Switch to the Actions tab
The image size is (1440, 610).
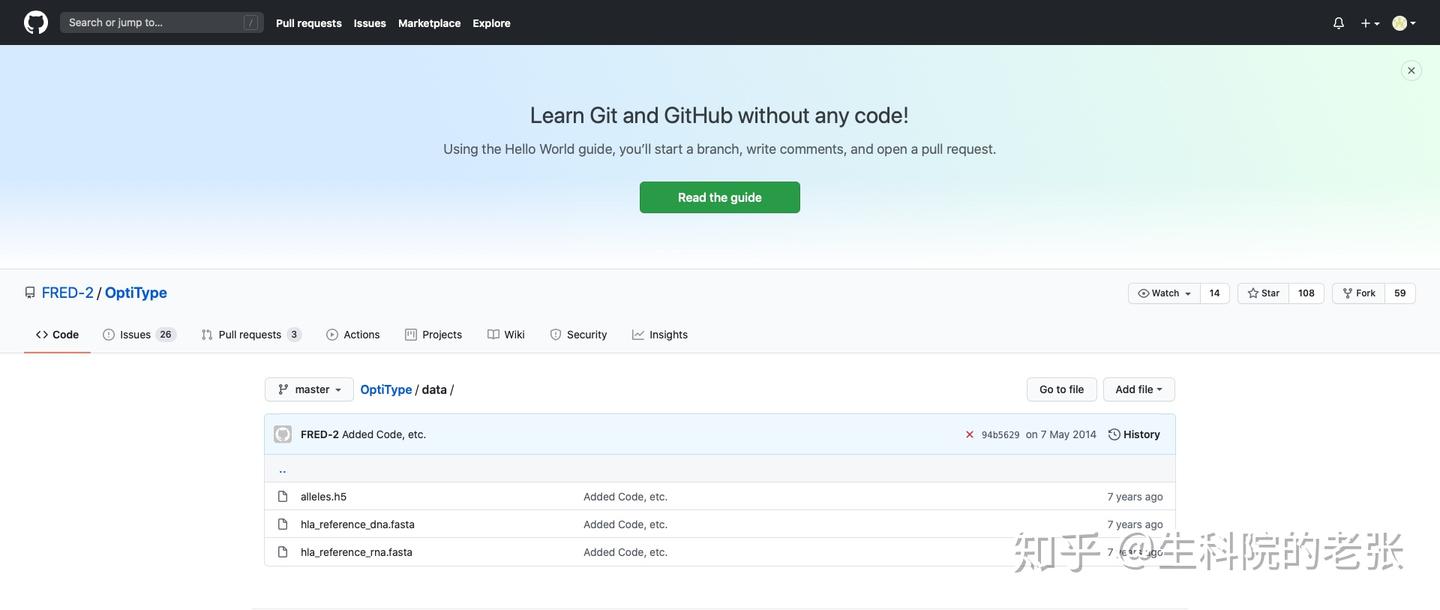click(353, 335)
